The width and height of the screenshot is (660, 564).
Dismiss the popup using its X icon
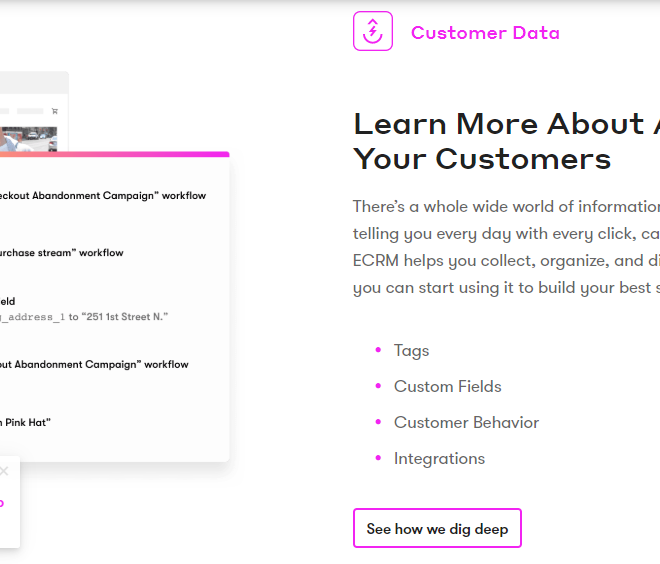(x=4, y=471)
